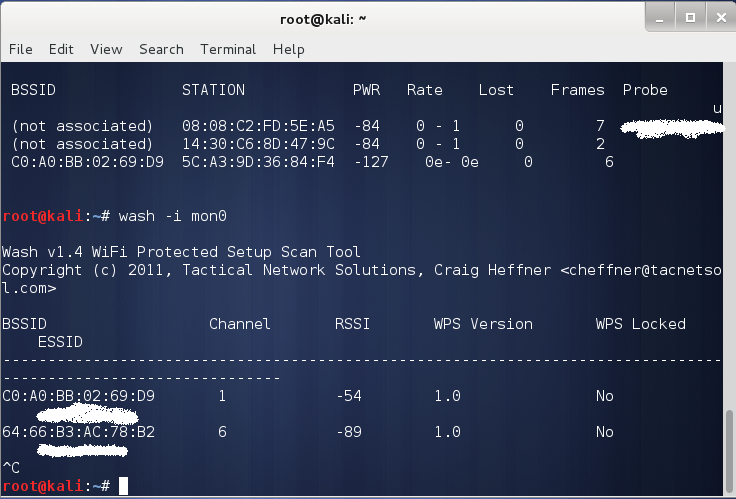Select station MAC 5C:A3:9D:36:84:F4
Viewport: 736px width, 499px height.
pos(258,162)
